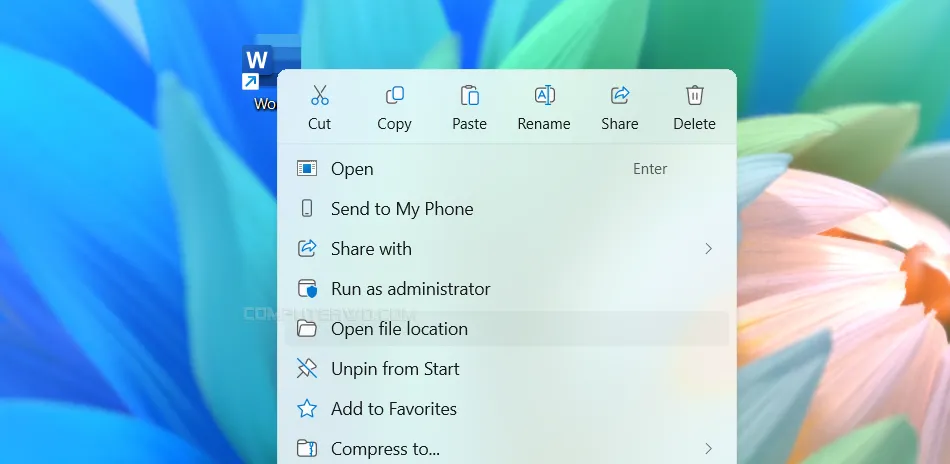This screenshot has width=950, height=464.
Task: Click the unpin icon for Unpin from Start
Action: 307,368
